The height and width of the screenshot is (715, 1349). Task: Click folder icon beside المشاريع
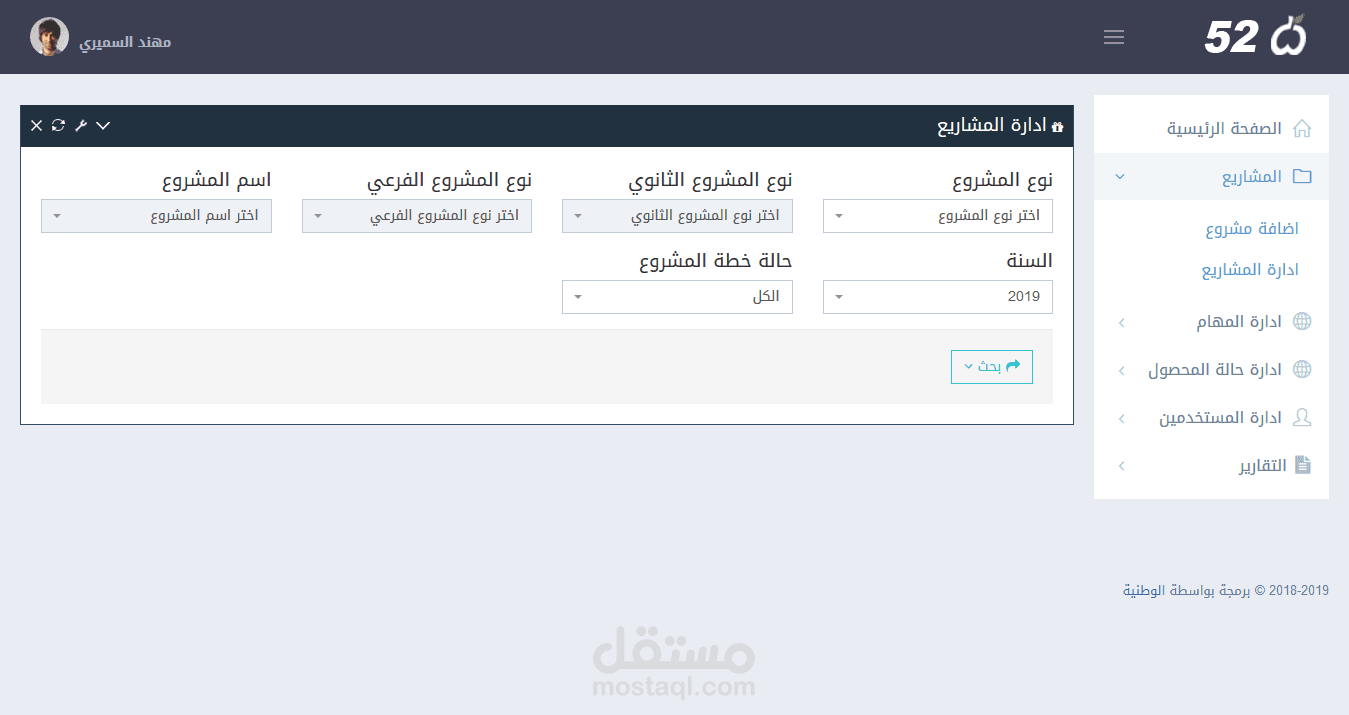point(1302,176)
